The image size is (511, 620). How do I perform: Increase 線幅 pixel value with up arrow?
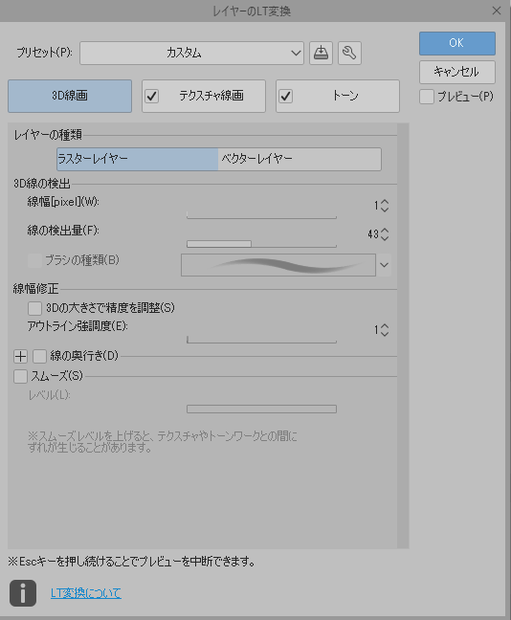pyautogui.click(x=385, y=202)
